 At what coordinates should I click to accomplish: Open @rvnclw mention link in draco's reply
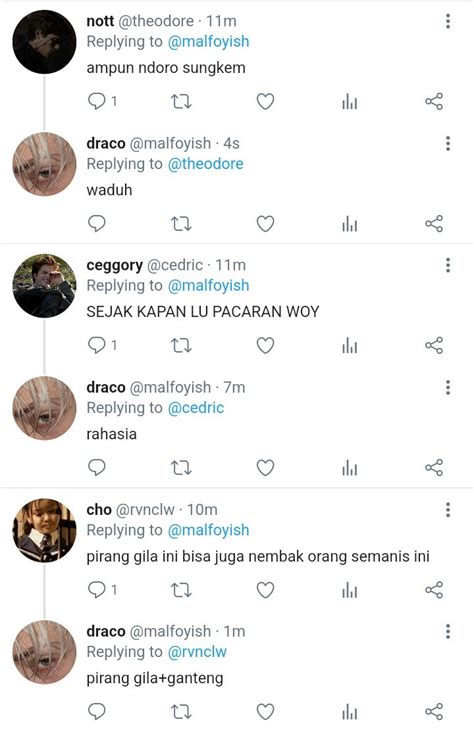pos(197,652)
